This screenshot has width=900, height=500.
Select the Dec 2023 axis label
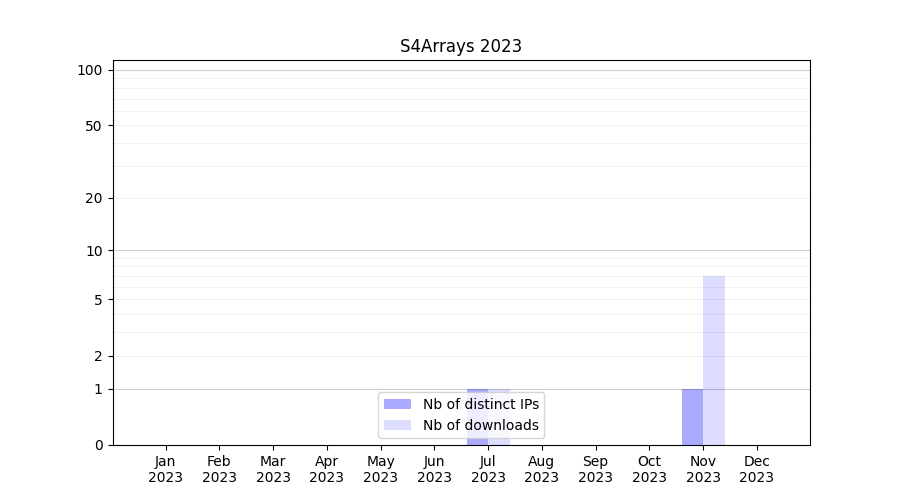coord(757,469)
